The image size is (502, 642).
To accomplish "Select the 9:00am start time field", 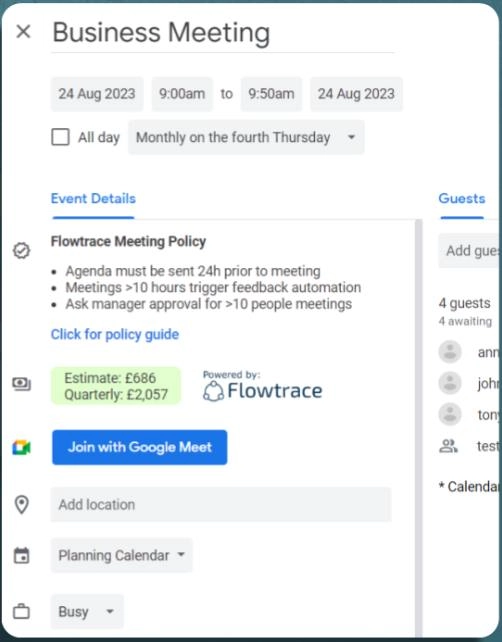I will pyautogui.click(x=182, y=94).
